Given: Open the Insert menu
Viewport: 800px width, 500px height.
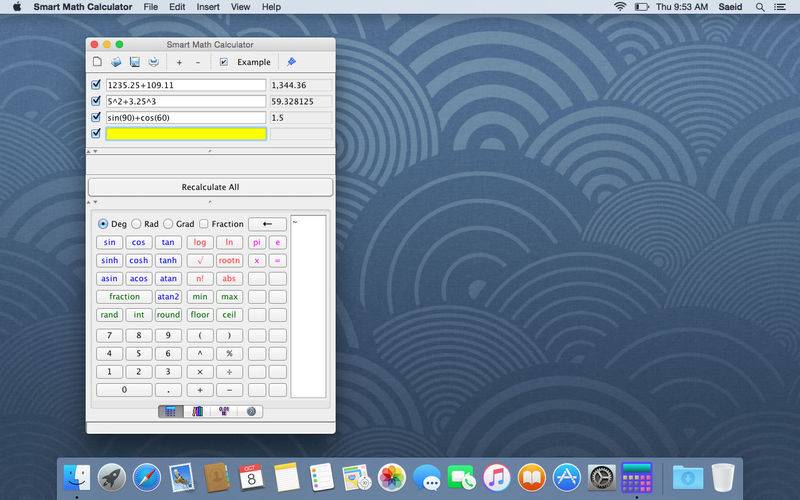Looking at the screenshot, I should tap(208, 7).
